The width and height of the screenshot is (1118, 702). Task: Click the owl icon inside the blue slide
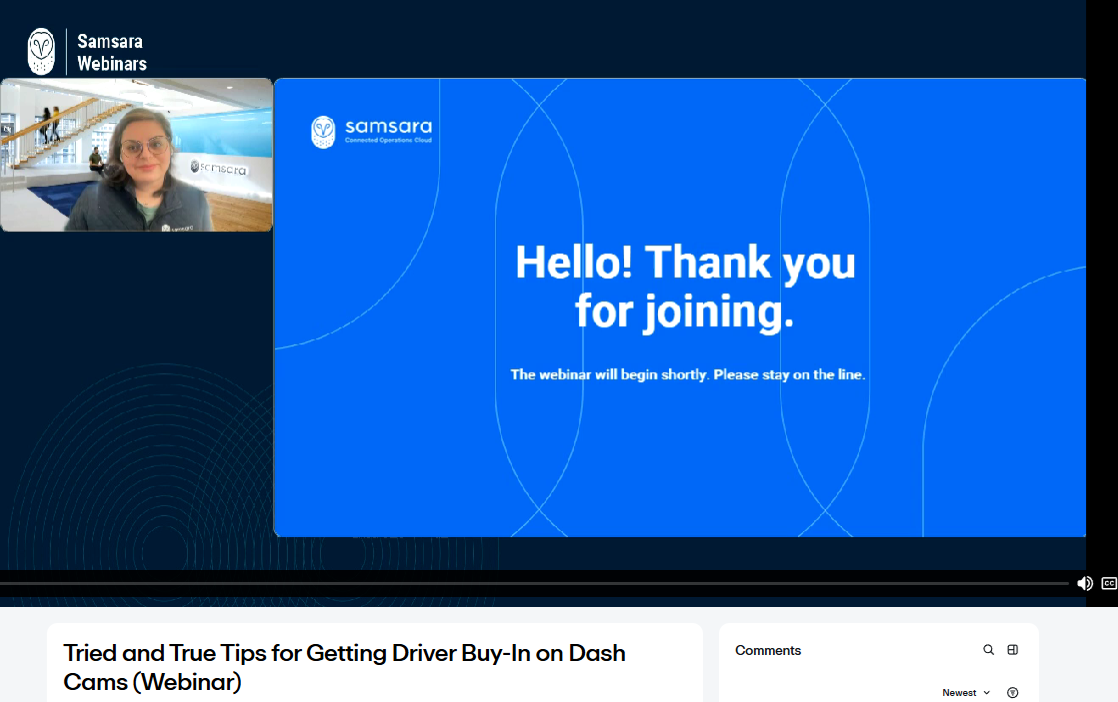(323, 132)
